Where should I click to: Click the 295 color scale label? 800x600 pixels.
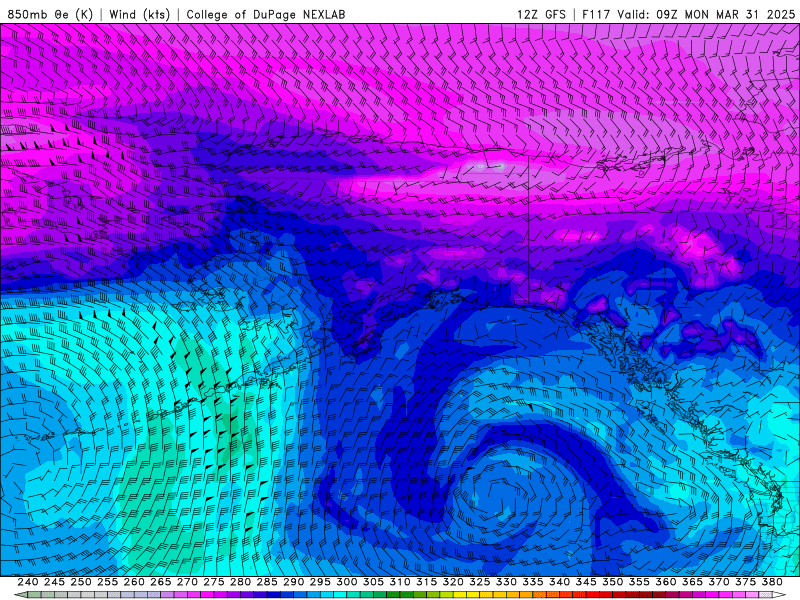pos(320,582)
